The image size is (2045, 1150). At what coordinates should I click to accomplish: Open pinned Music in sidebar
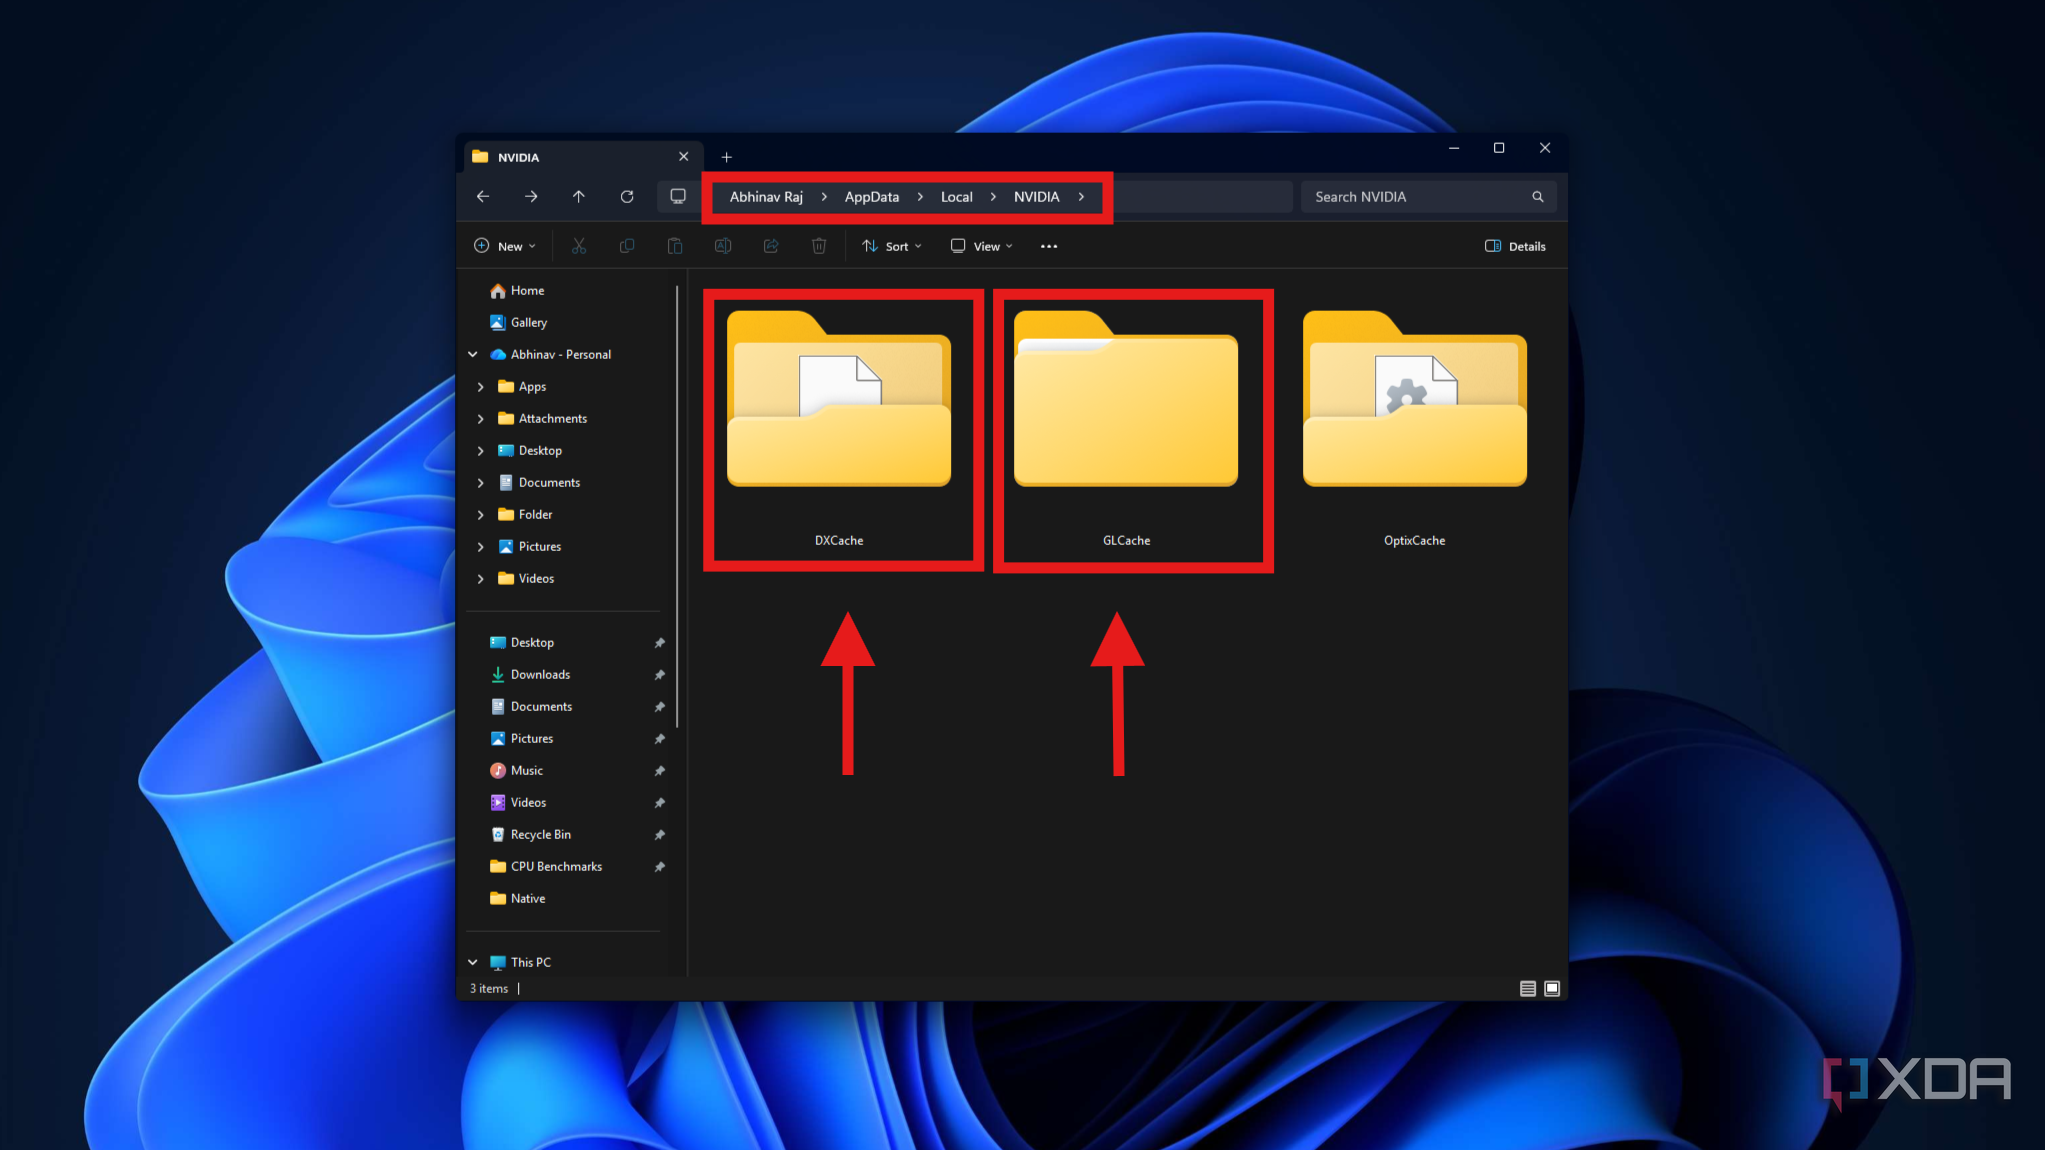click(x=516, y=771)
